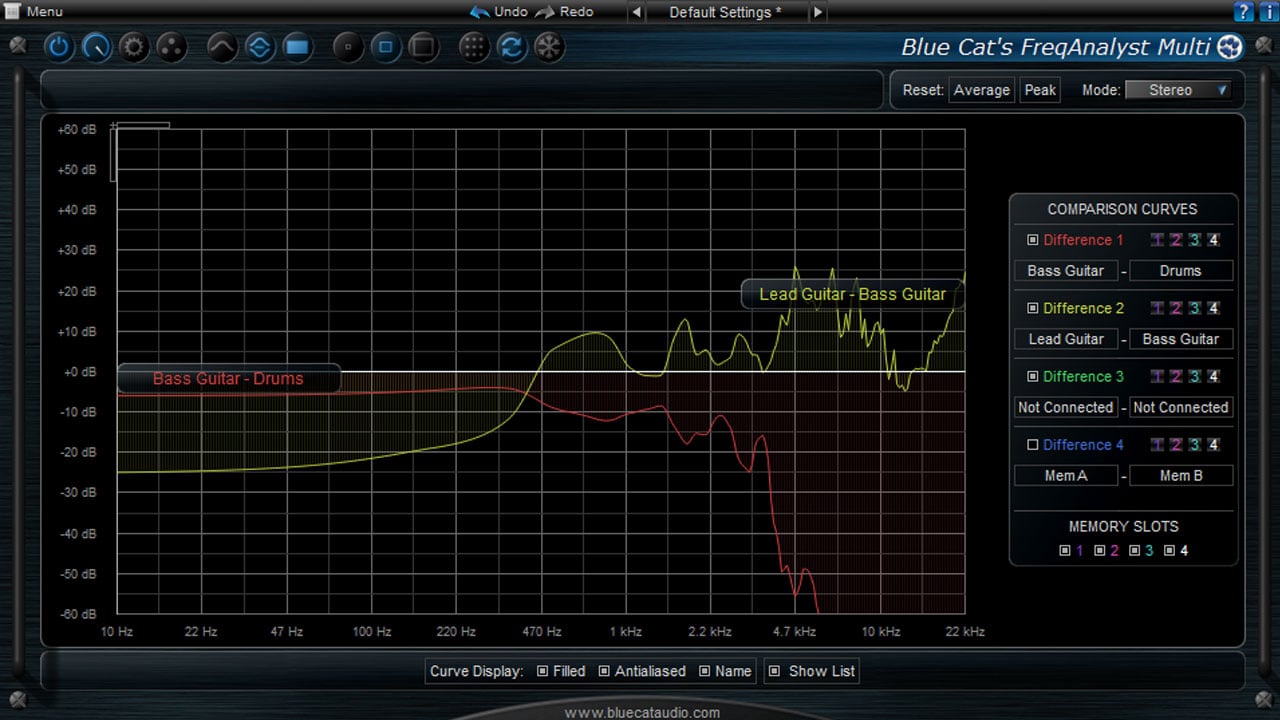Click memory slot 2 button for Difference 4
This screenshot has height=720, width=1280.
click(x=1177, y=445)
